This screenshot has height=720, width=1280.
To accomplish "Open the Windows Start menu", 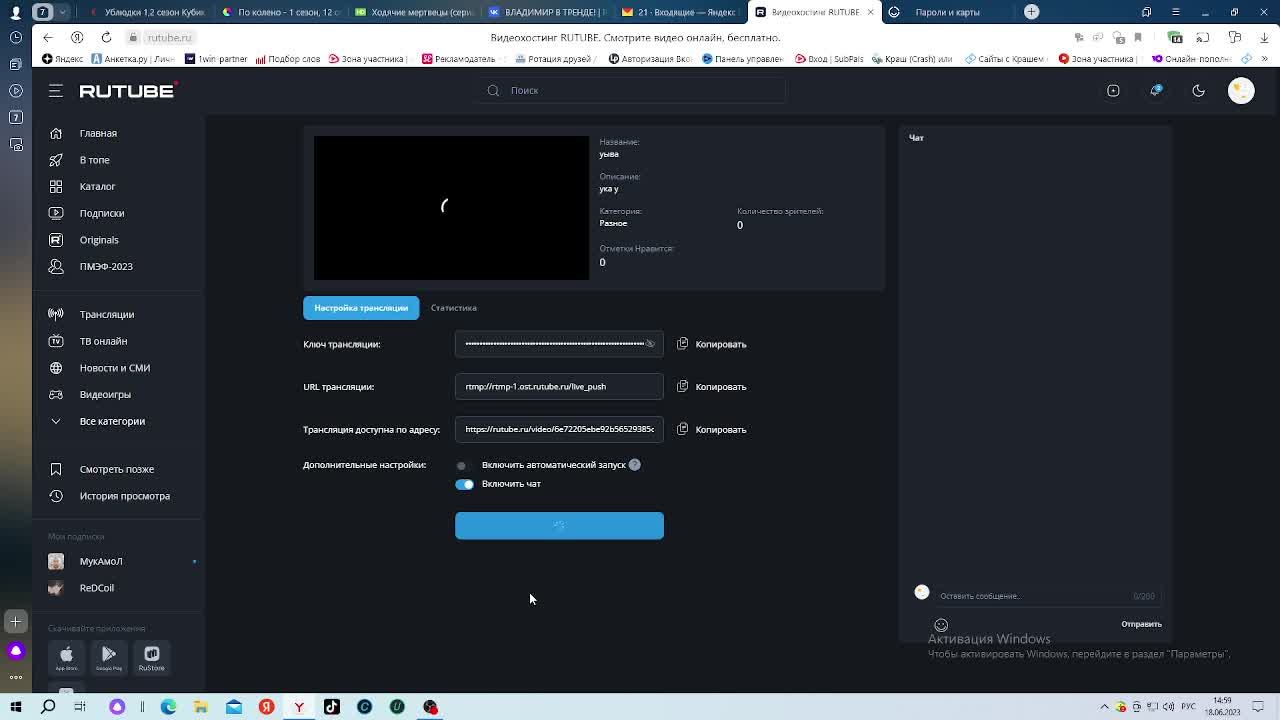I will pos(16,707).
